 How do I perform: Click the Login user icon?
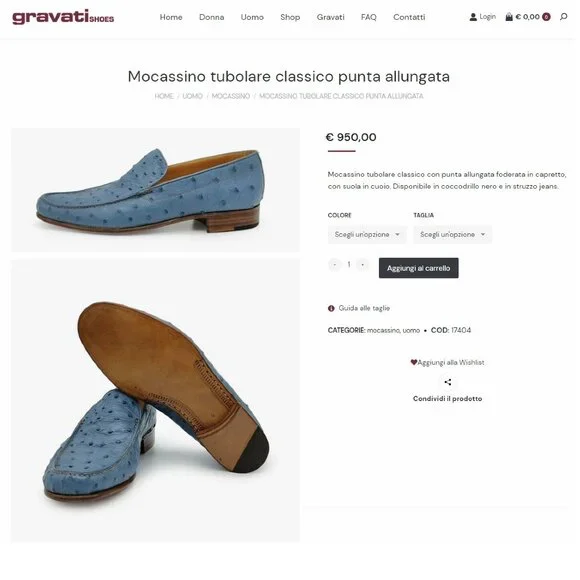click(x=473, y=17)
